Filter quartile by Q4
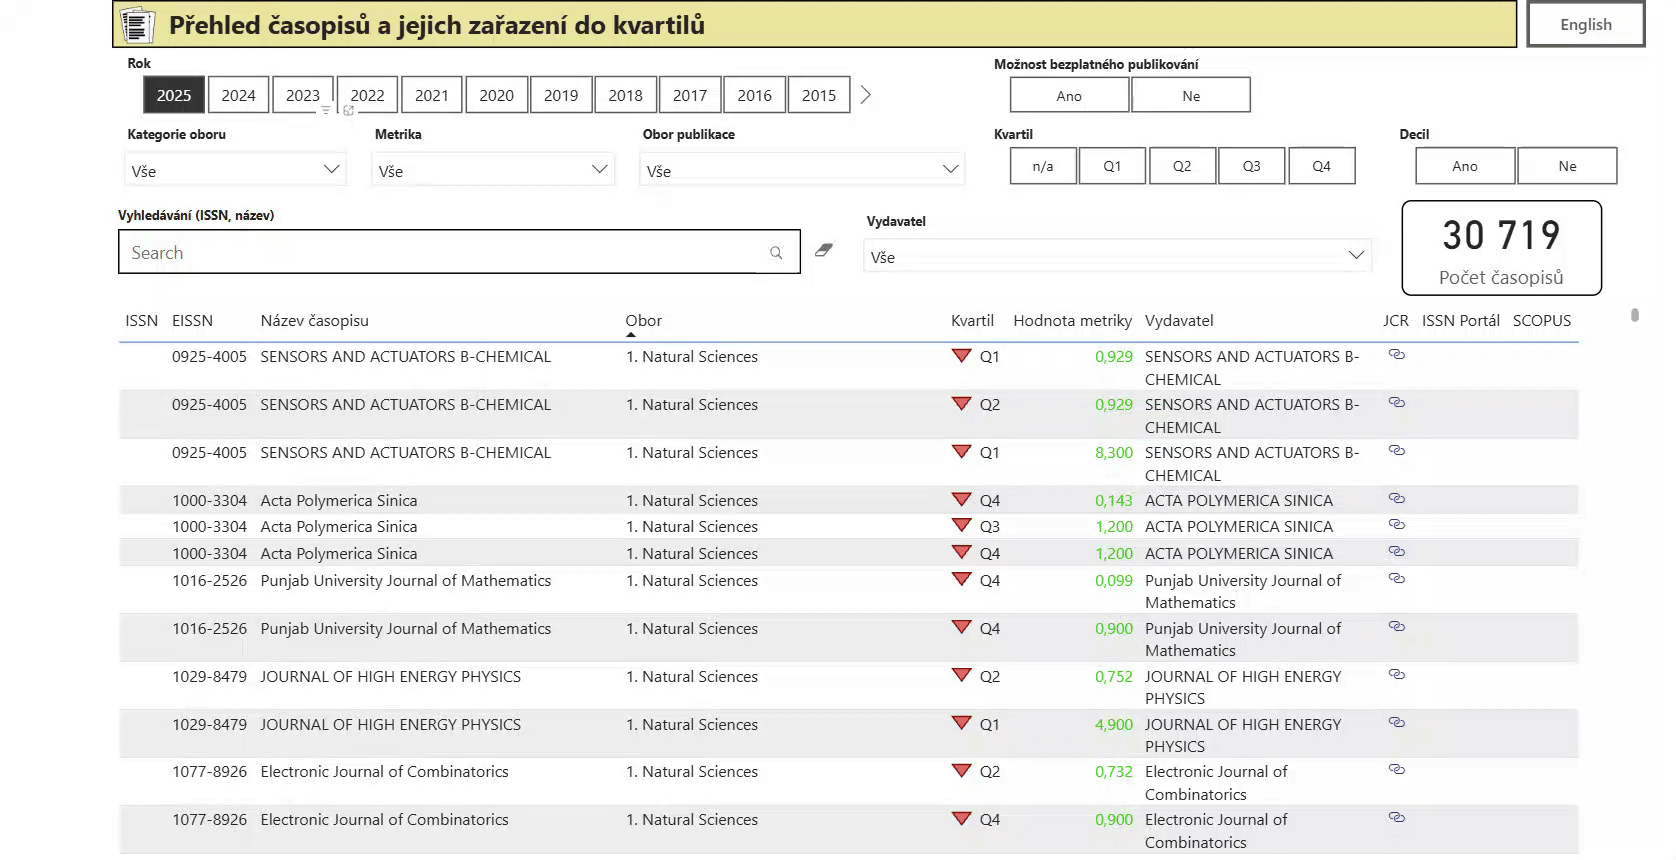1676x860 pixels. coord(1322,166)
